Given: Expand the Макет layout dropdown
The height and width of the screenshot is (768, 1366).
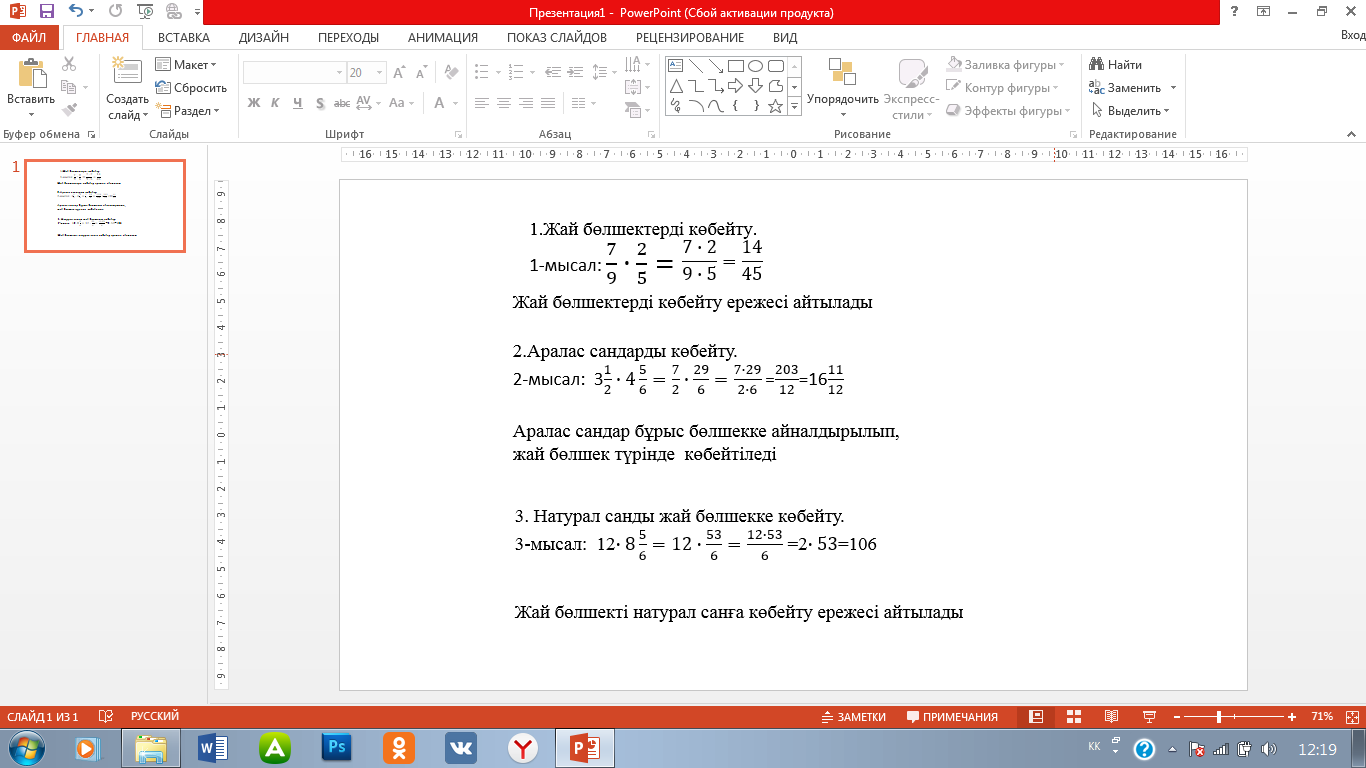Looking at the screenshot, I should point(187,65).
